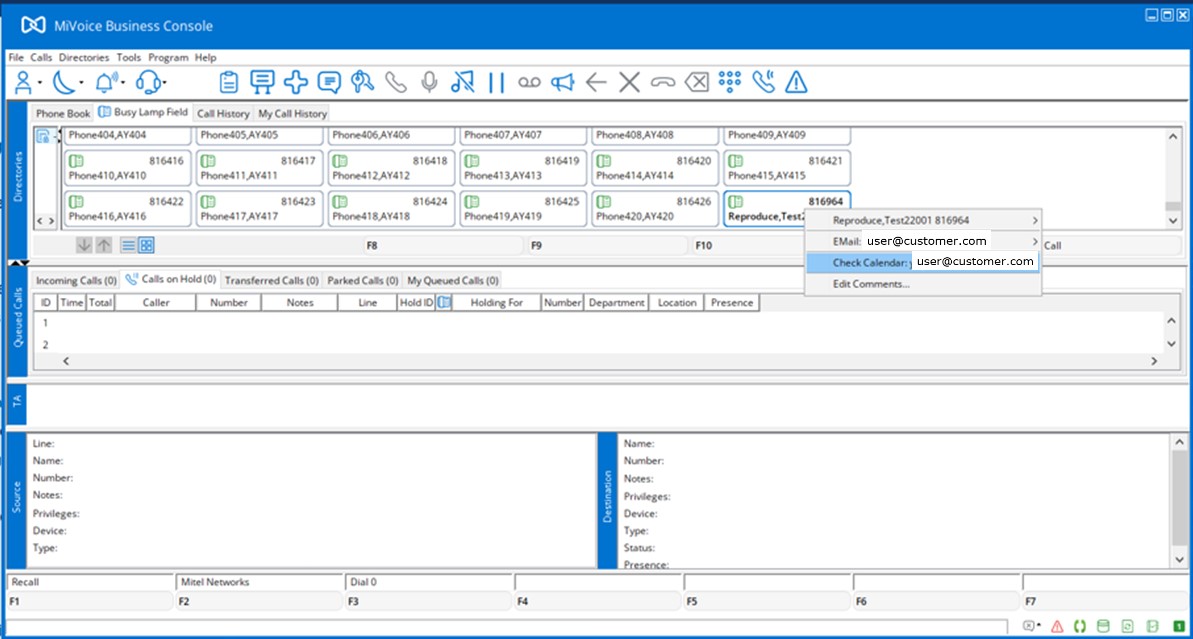The image size is (1193, 639).
Task: Choose Check Calendar in context menu
Action: (x=923, y=262)
